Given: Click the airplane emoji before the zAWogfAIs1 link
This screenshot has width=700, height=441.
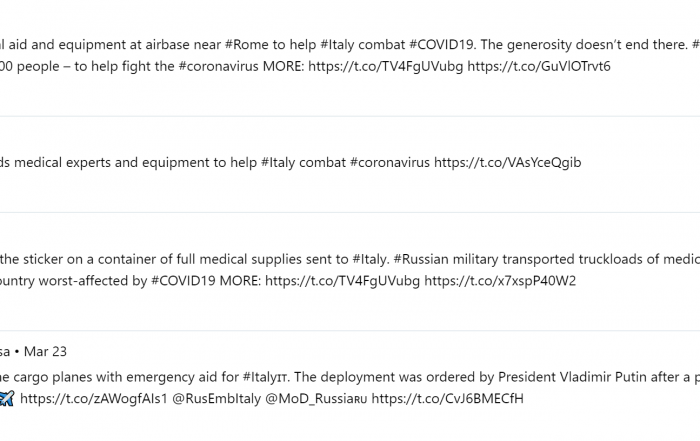Looking at the screenshot, I should coord(6,398).
